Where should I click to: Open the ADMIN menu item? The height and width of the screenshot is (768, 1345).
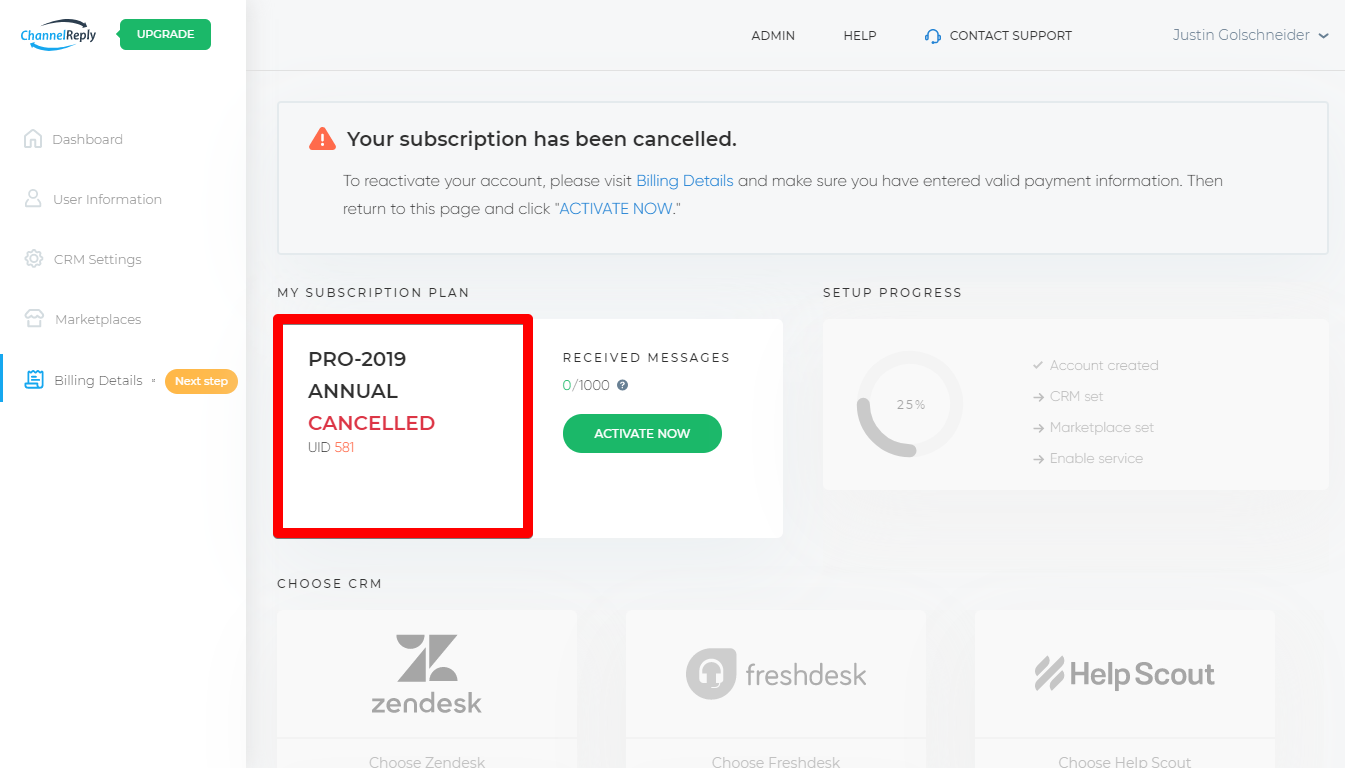pyautogui.click(x=773, y=36)
